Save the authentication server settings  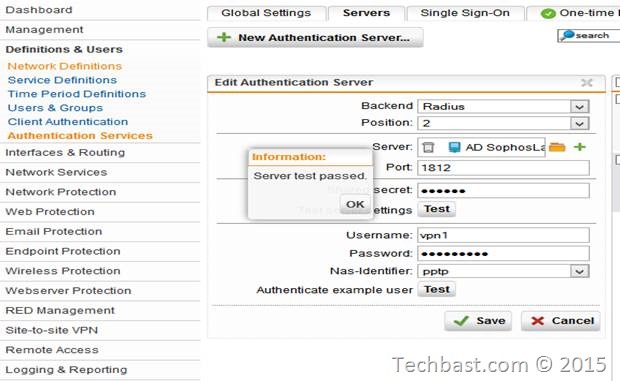point(478,321)
